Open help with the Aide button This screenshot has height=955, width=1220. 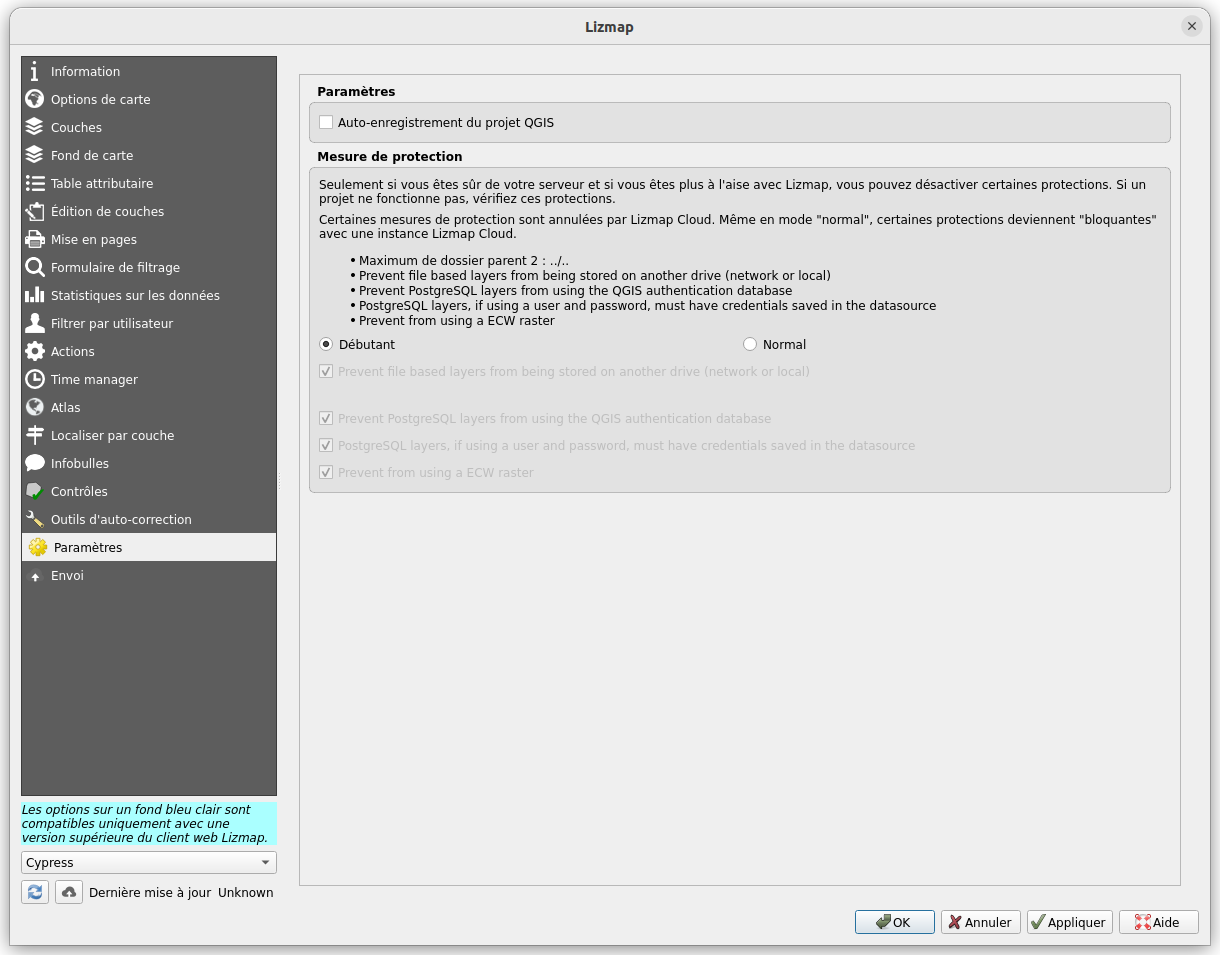coord(1158,922)
